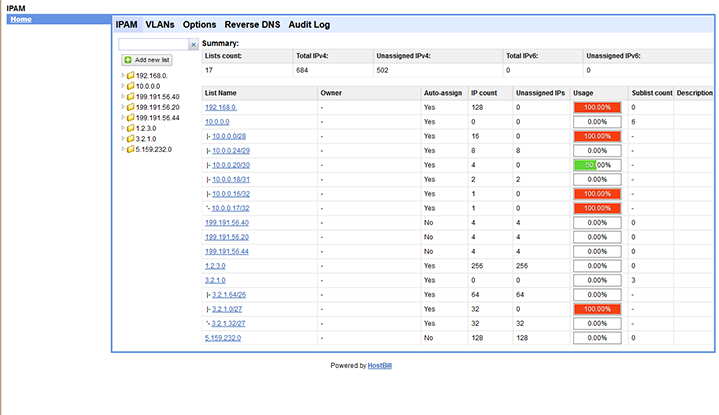The image size is (719, 415).
Task: Click the 50.00% usage bar for 10.0.0.20/30
Action: pyautogui.click(x=597, y=165)
